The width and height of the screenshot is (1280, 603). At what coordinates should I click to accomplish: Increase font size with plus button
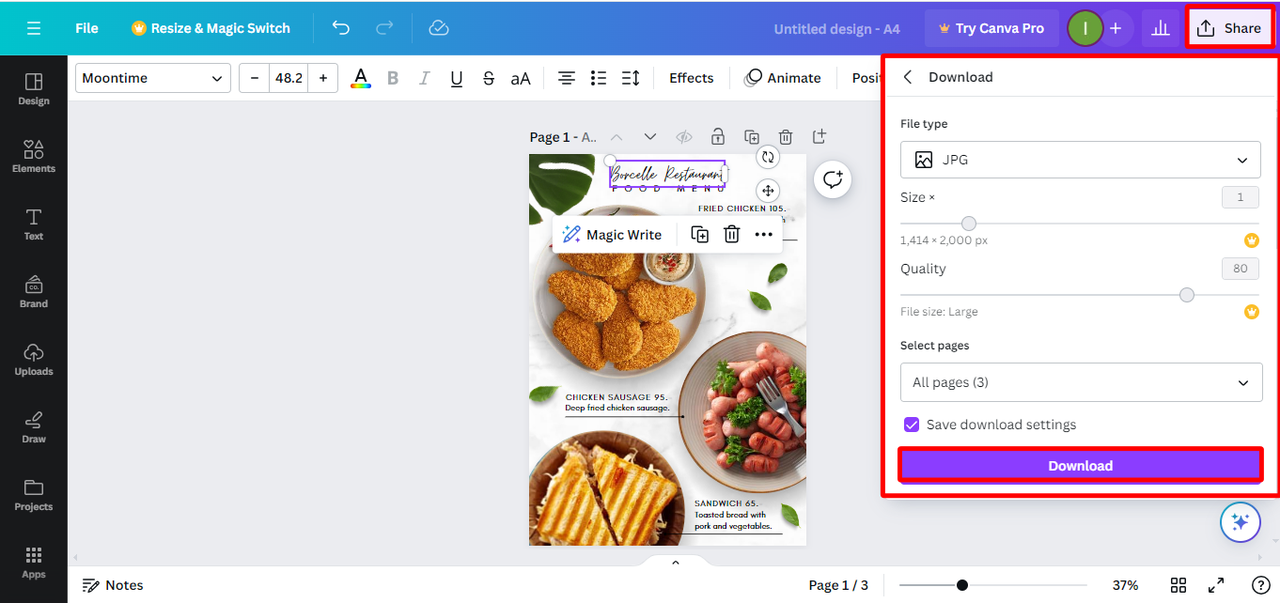click(x=323, y=78)
